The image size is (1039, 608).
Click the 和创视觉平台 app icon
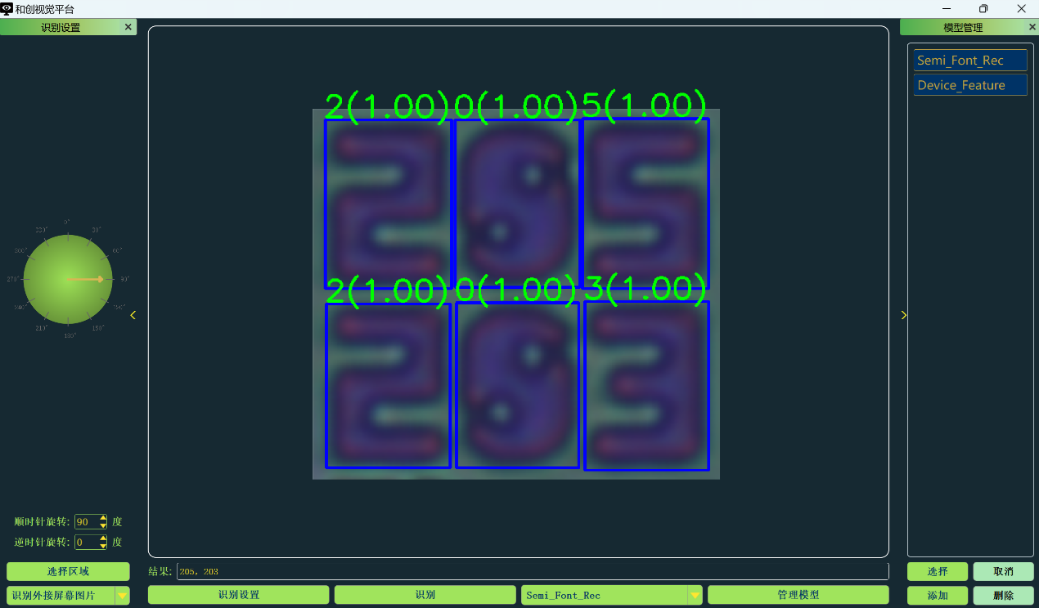(x=7, y=9)
